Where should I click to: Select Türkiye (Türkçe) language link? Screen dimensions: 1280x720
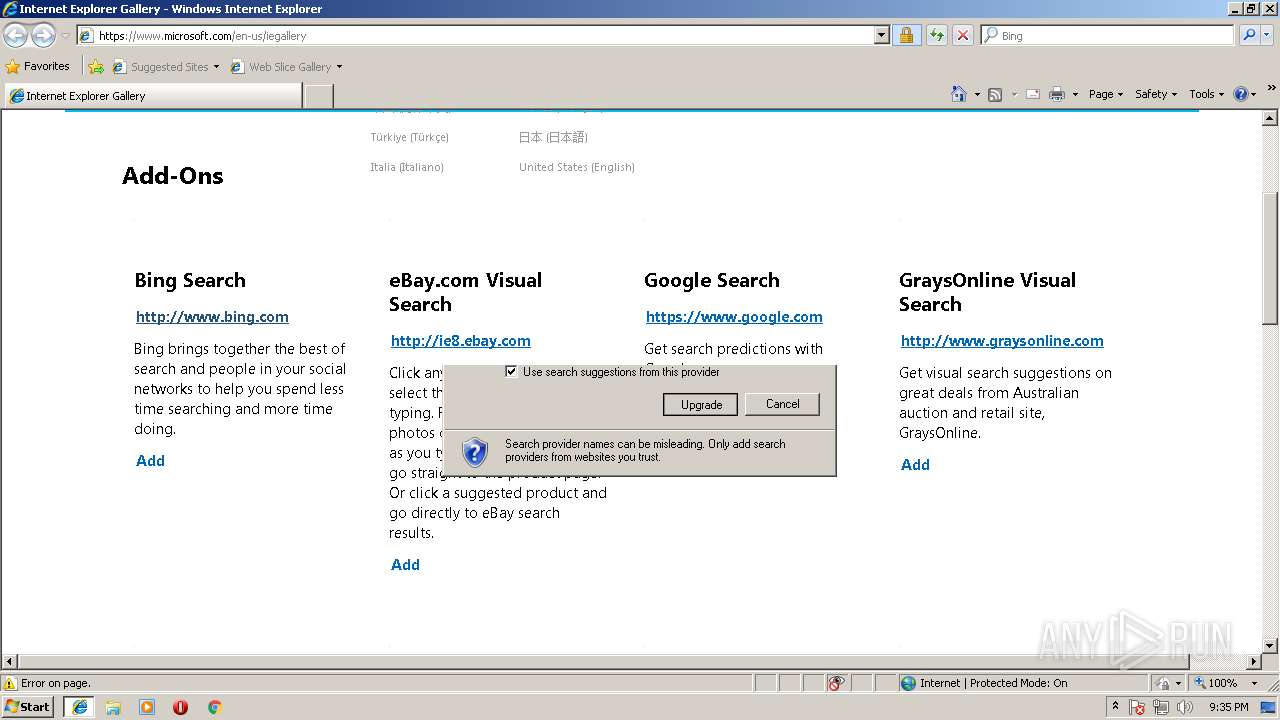(x=410, y=137)
